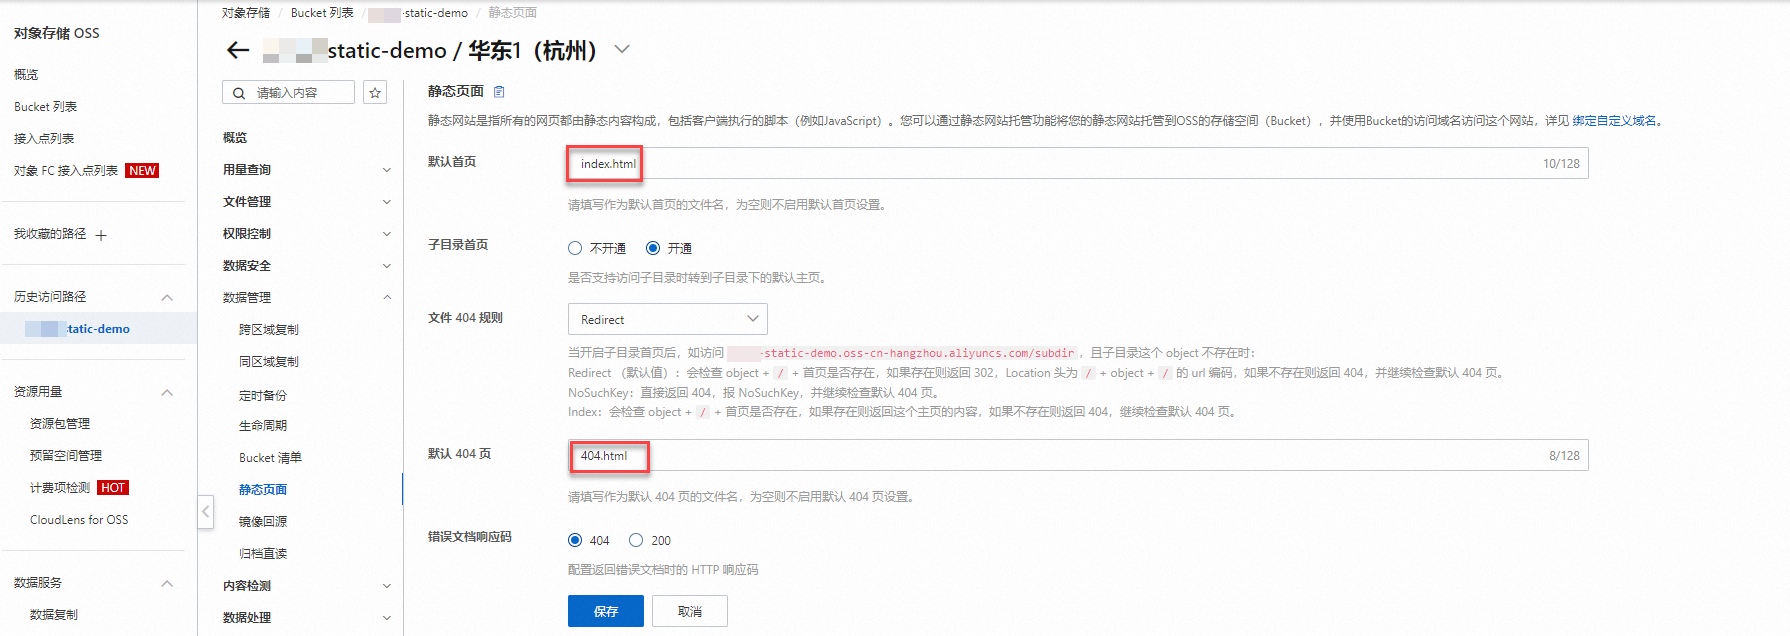Choose 200 as error document response code

pos(636,540)
